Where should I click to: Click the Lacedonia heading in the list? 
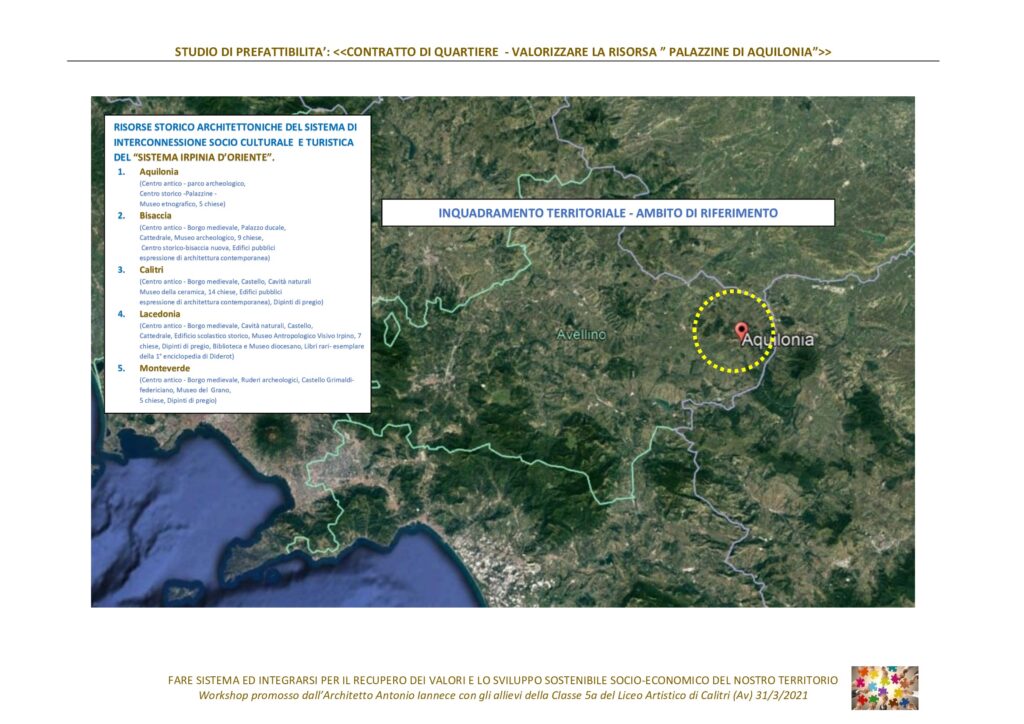click(160, 314)
